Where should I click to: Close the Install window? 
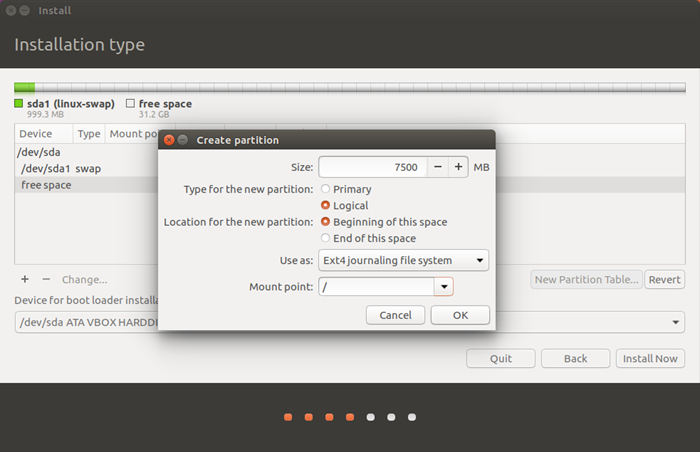[x=11, y=10]
